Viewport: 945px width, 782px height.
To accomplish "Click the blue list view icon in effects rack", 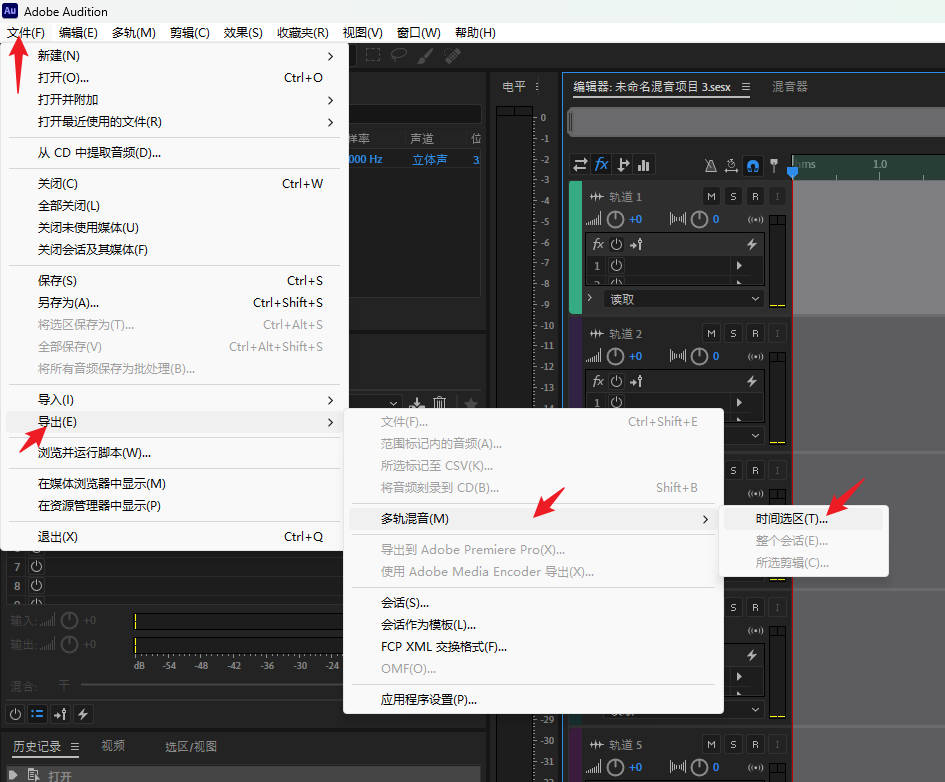I will click(x=37, y=714).
